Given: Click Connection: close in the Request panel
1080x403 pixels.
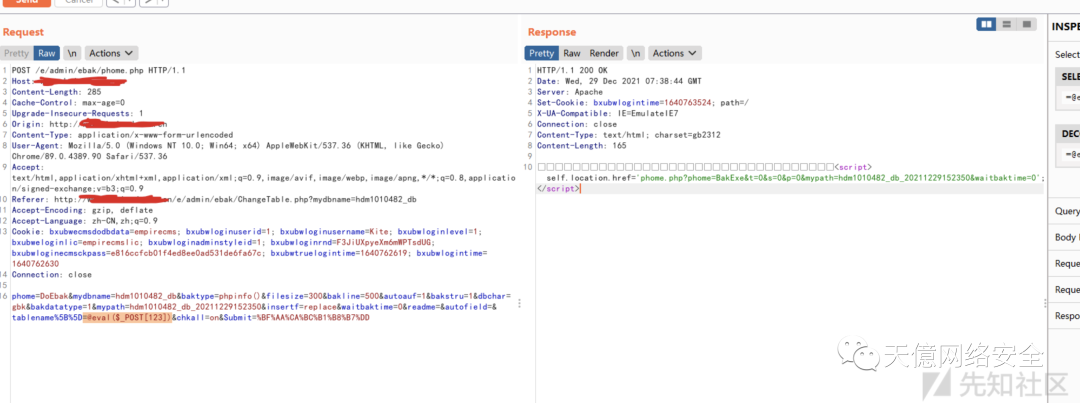Looking at the screenshot, I should [x=52, y=274].
